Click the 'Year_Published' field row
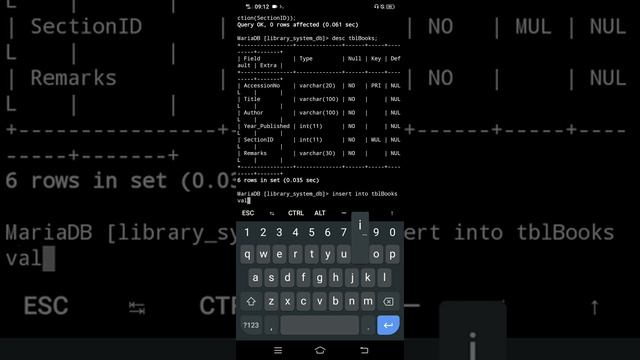Viewport: 640px width, 360px height. pyautogui.click(x=319, y=126)
